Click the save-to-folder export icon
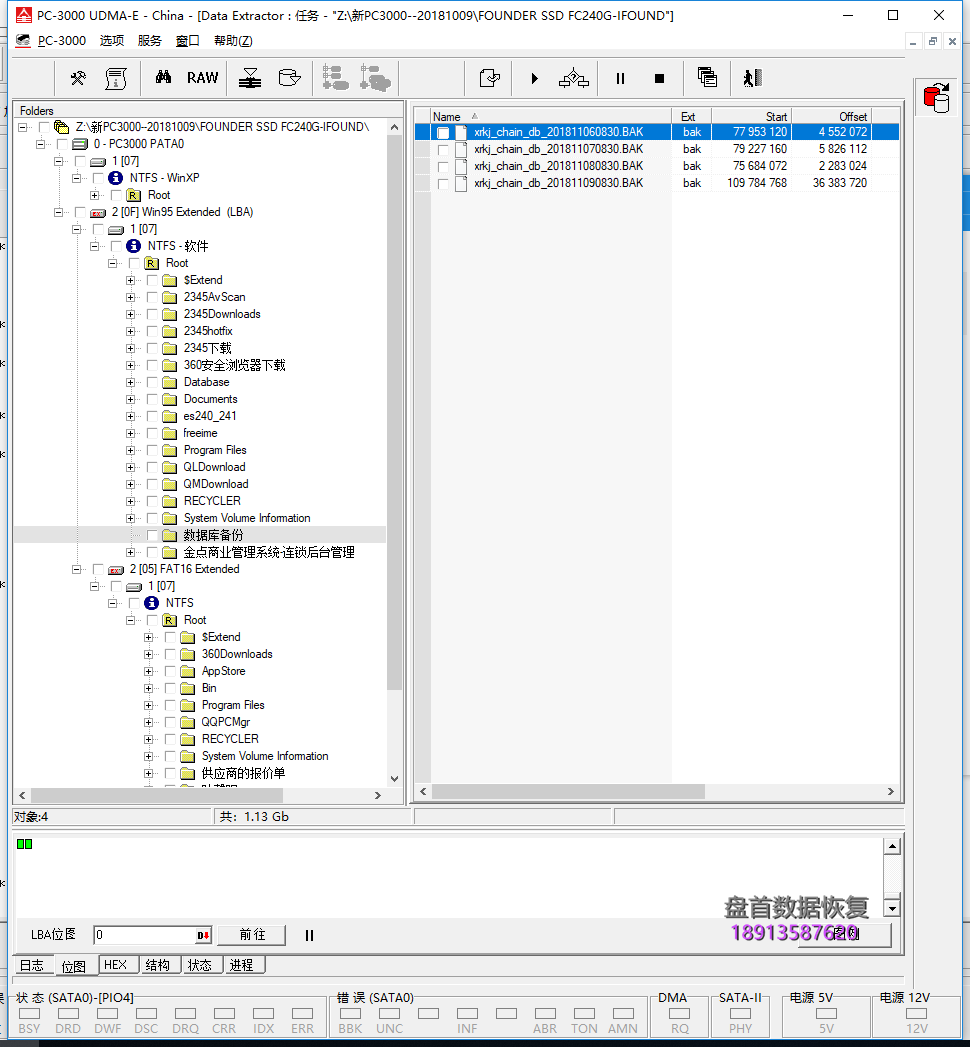 489,78
